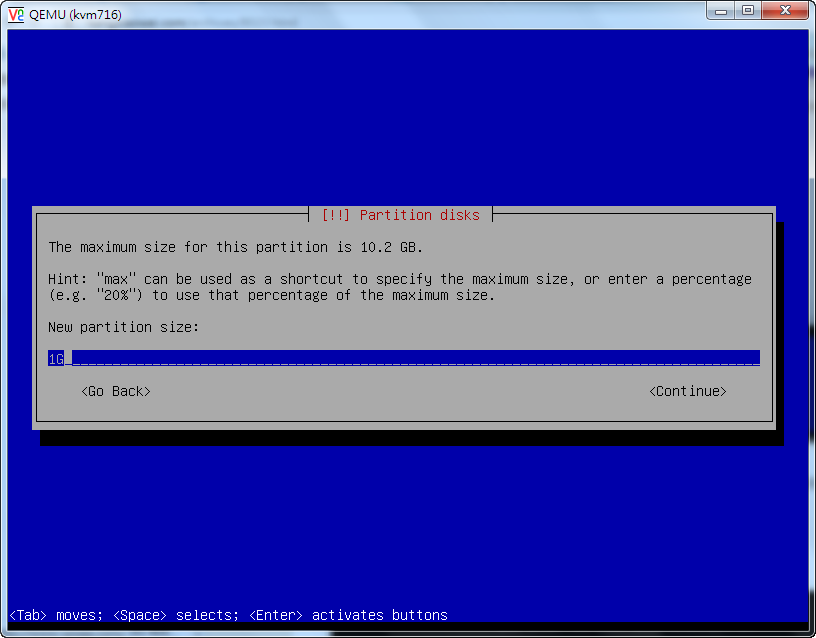The image size is (816, 638).
Task: Click the "New partition size:" label
Action: (123, 327)
